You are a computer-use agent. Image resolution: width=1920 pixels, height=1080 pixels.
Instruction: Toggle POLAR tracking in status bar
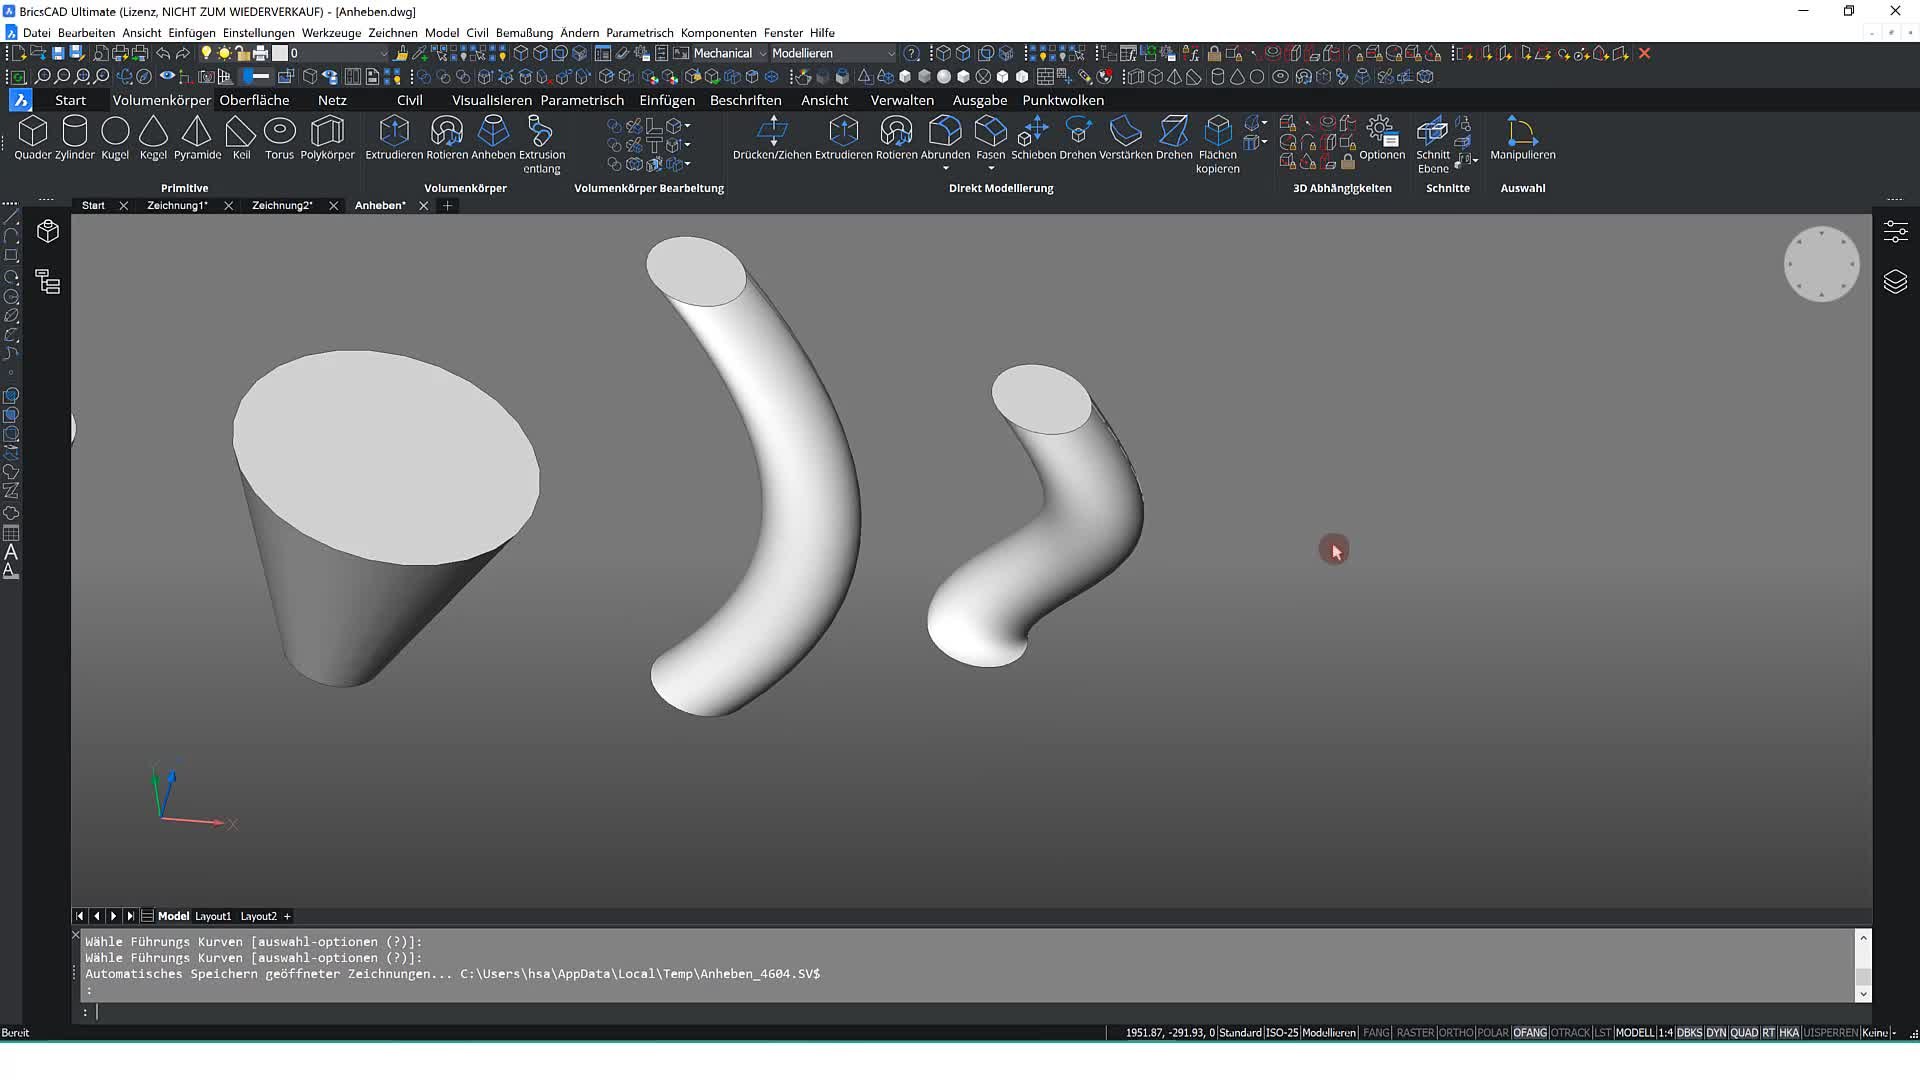click(1493, 1033)
